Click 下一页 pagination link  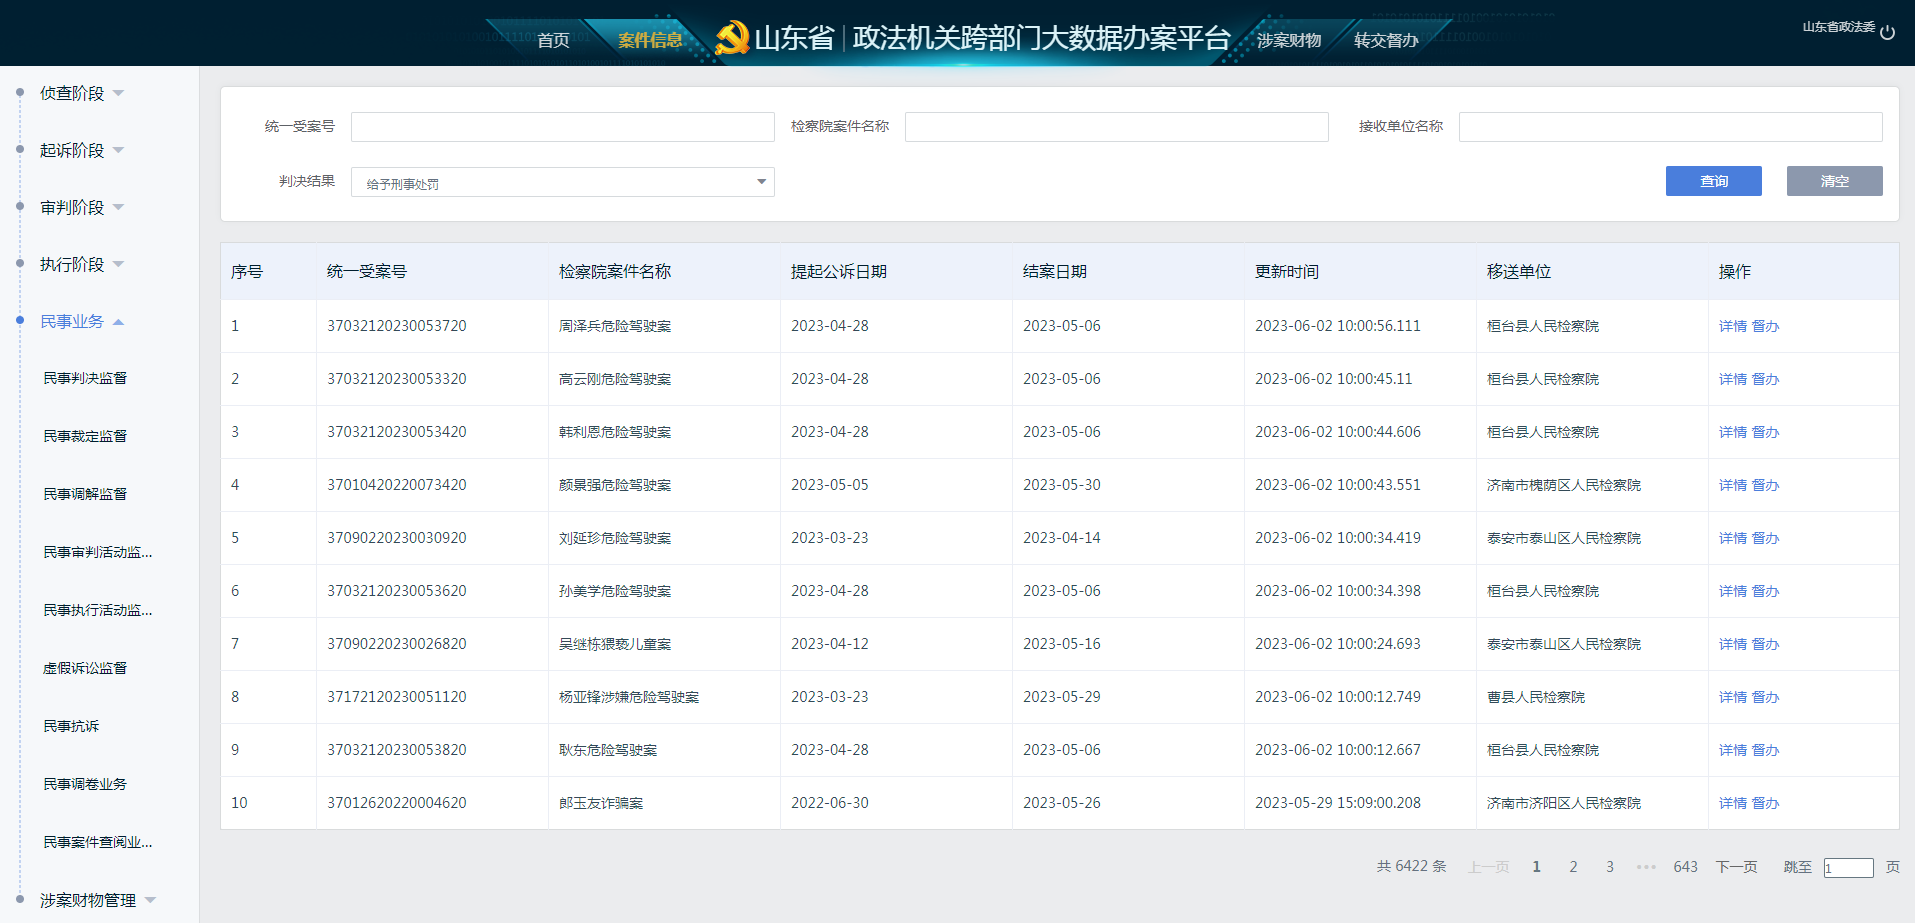tap(1736, 867)
